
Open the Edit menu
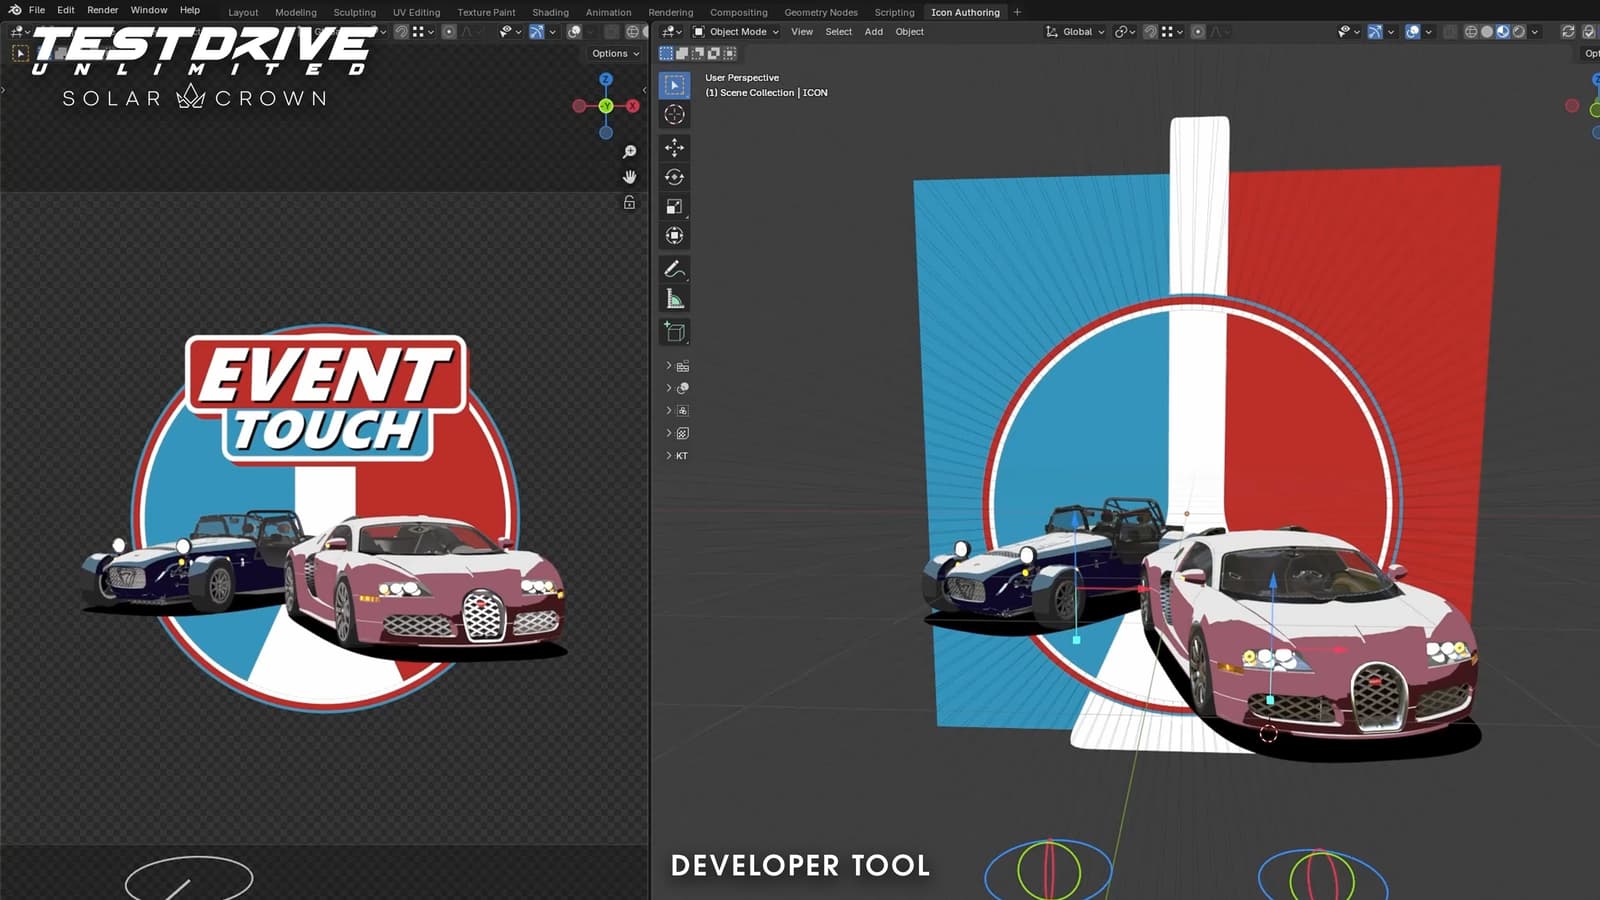click(x=66, y=10)
